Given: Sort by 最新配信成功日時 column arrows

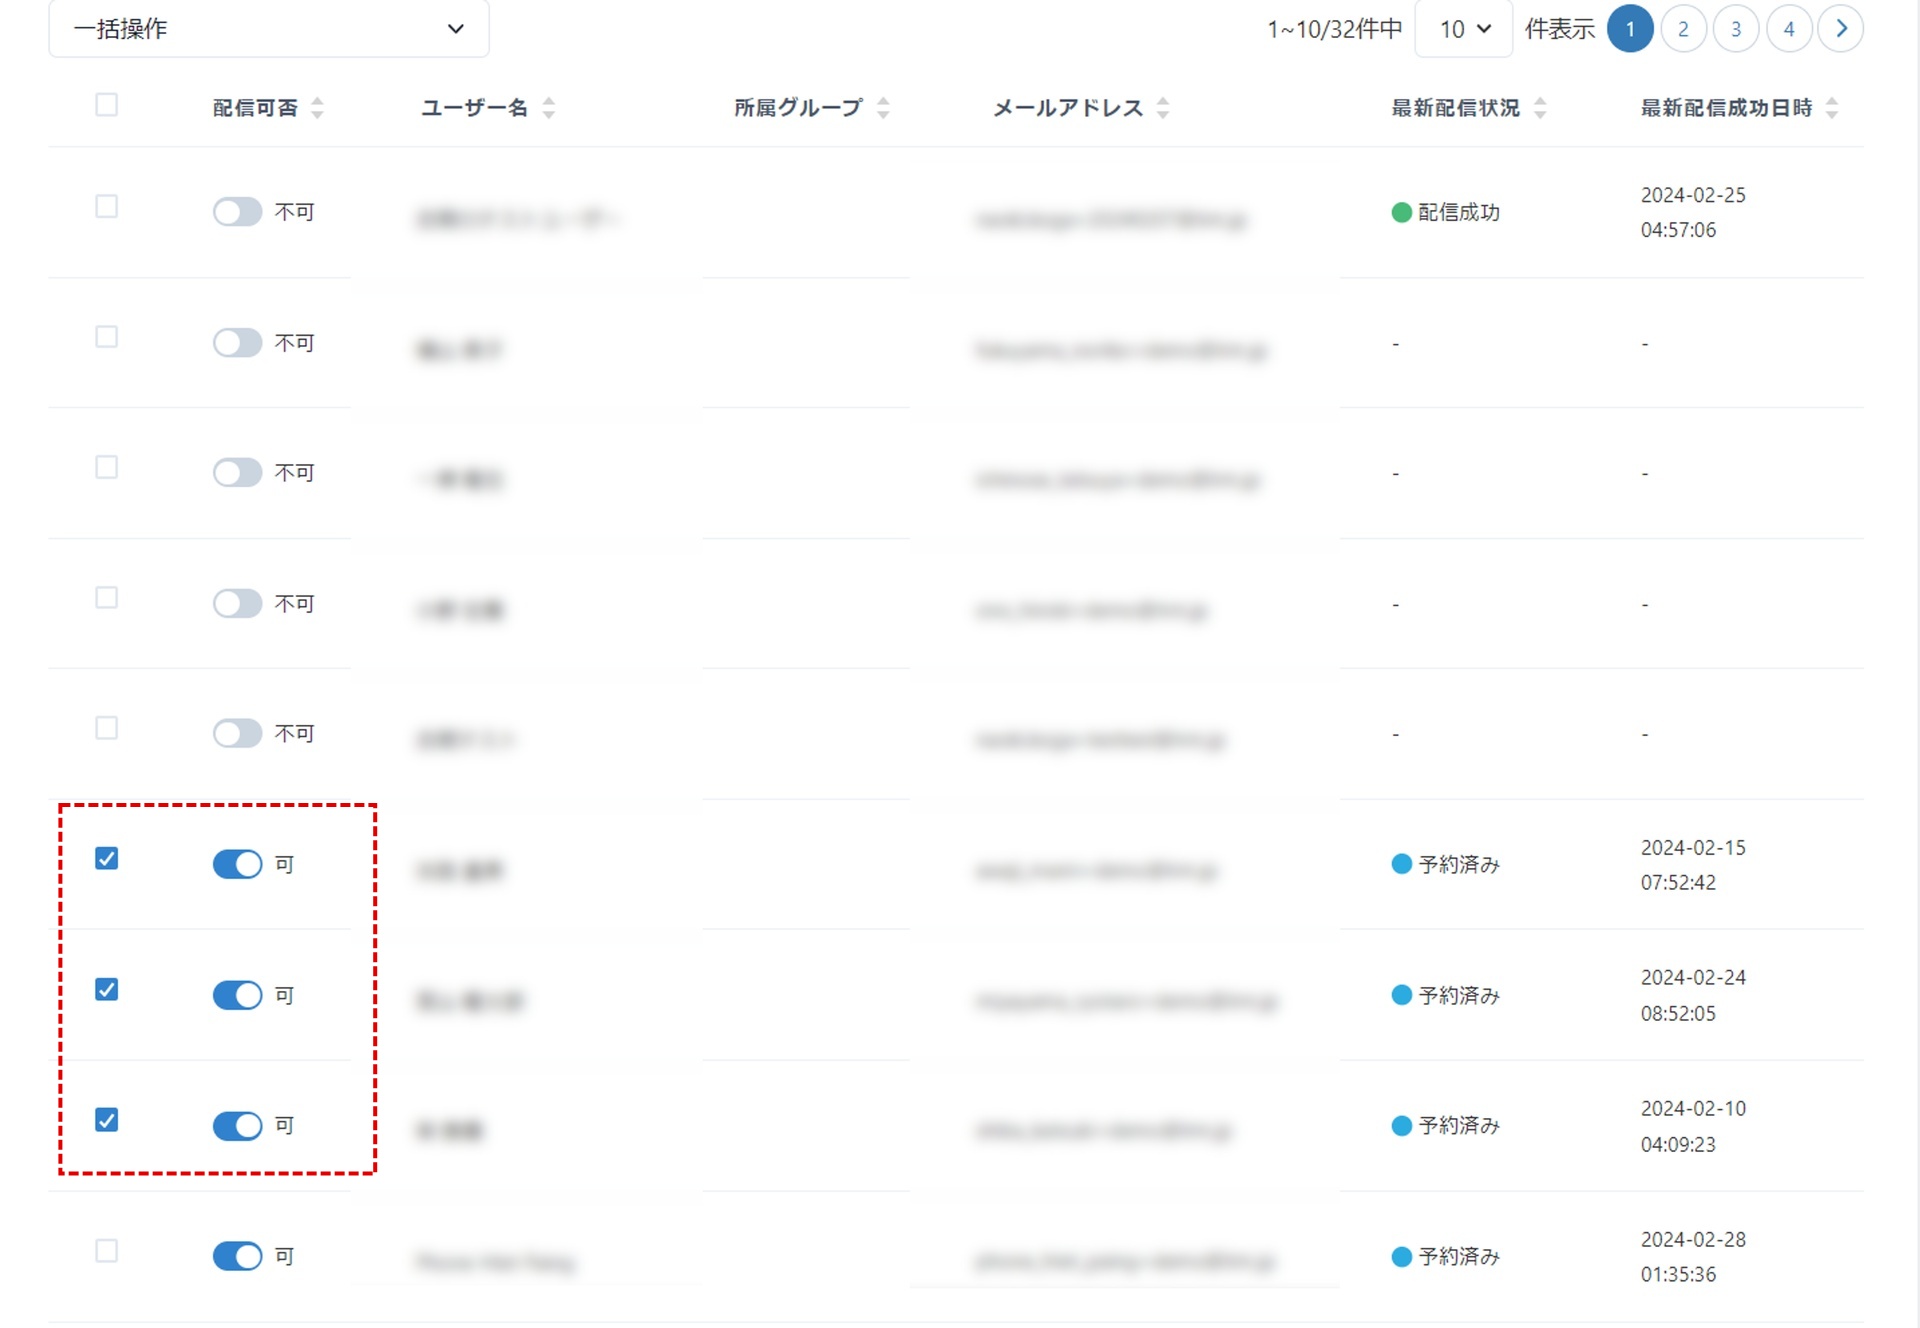Looking at the screenshot, I should click(x=1831, y=108).
